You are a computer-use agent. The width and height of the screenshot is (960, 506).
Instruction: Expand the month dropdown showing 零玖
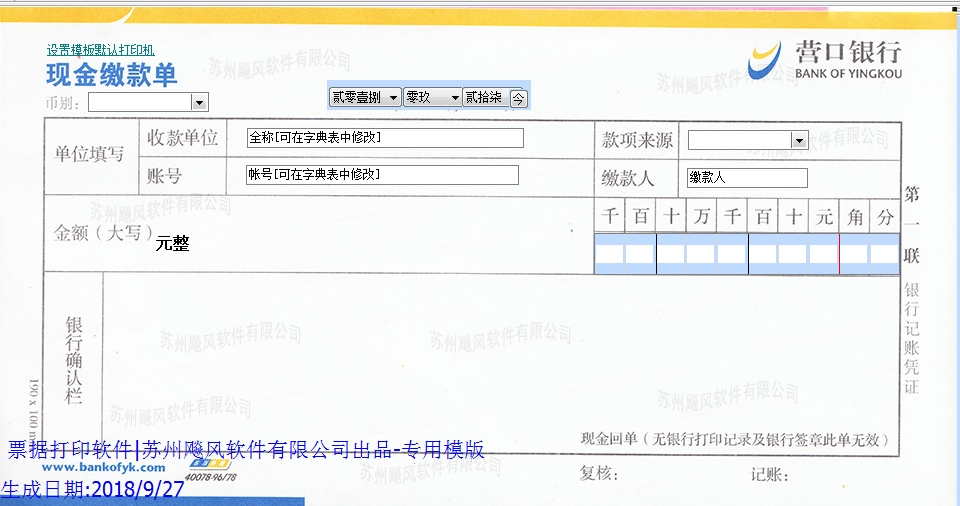pyautogui.click(x=455, y=97)
